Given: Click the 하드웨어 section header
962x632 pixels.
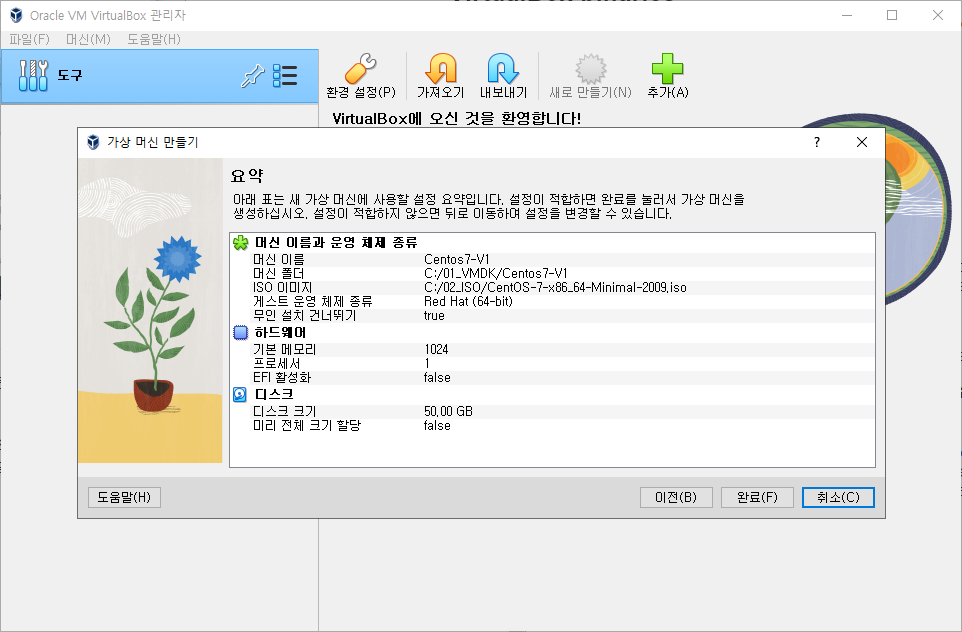Looking at the screenshot, I should pos(280,333).
